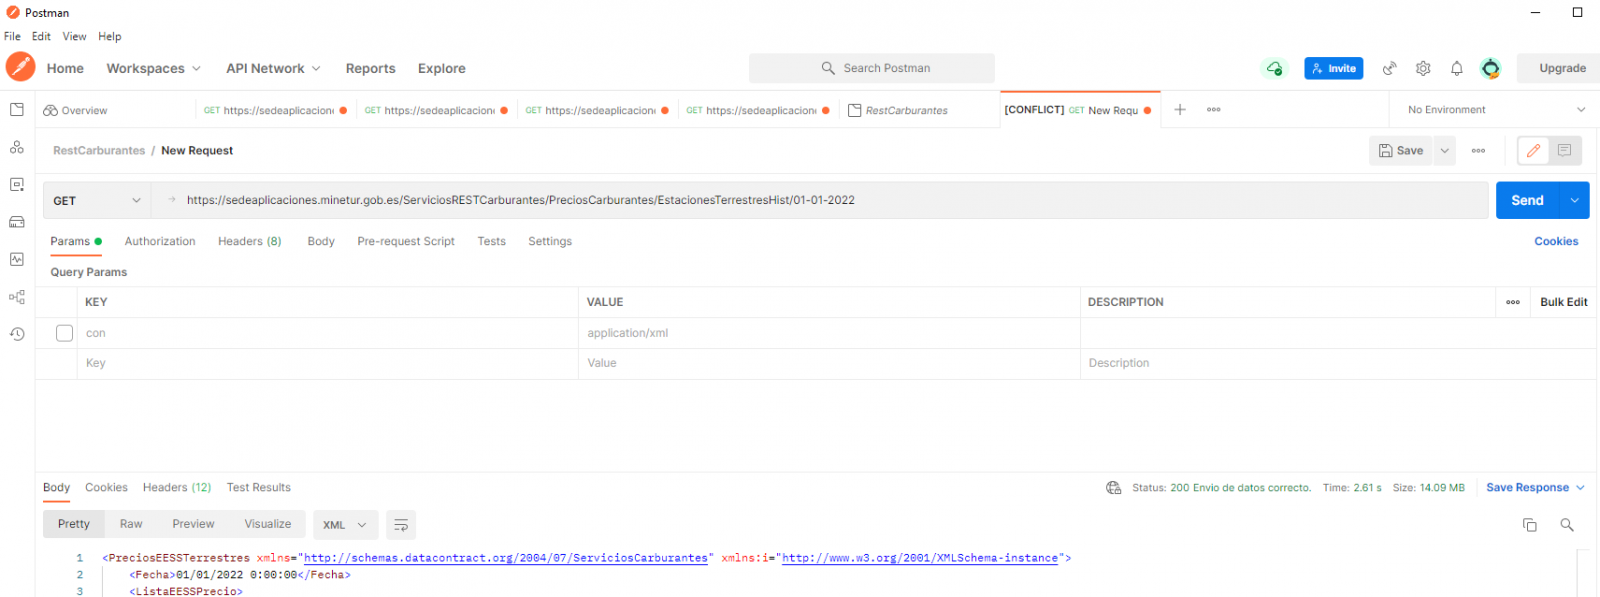Click the Send button
Viewport: 1600px width, 597px height.
[1528, 201]
